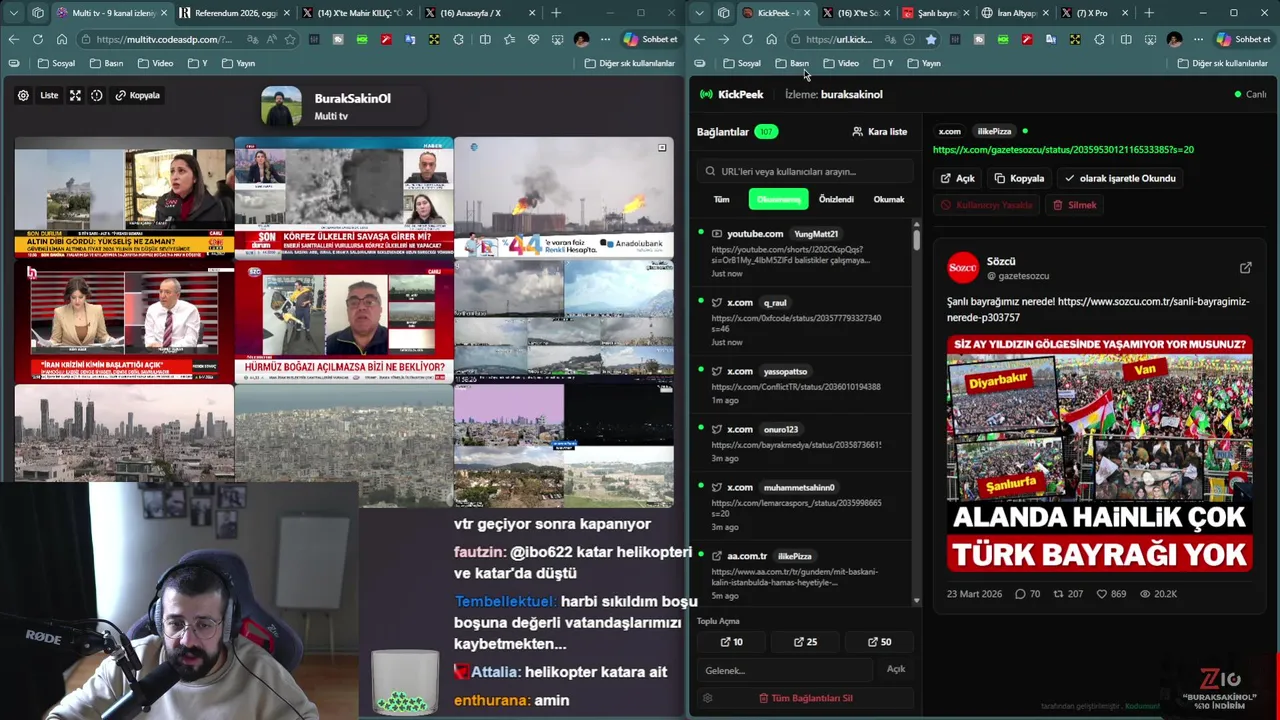Reload the KickPeek browser page
Viewport: 1280px width, 720px height.
tap(747, 39)
